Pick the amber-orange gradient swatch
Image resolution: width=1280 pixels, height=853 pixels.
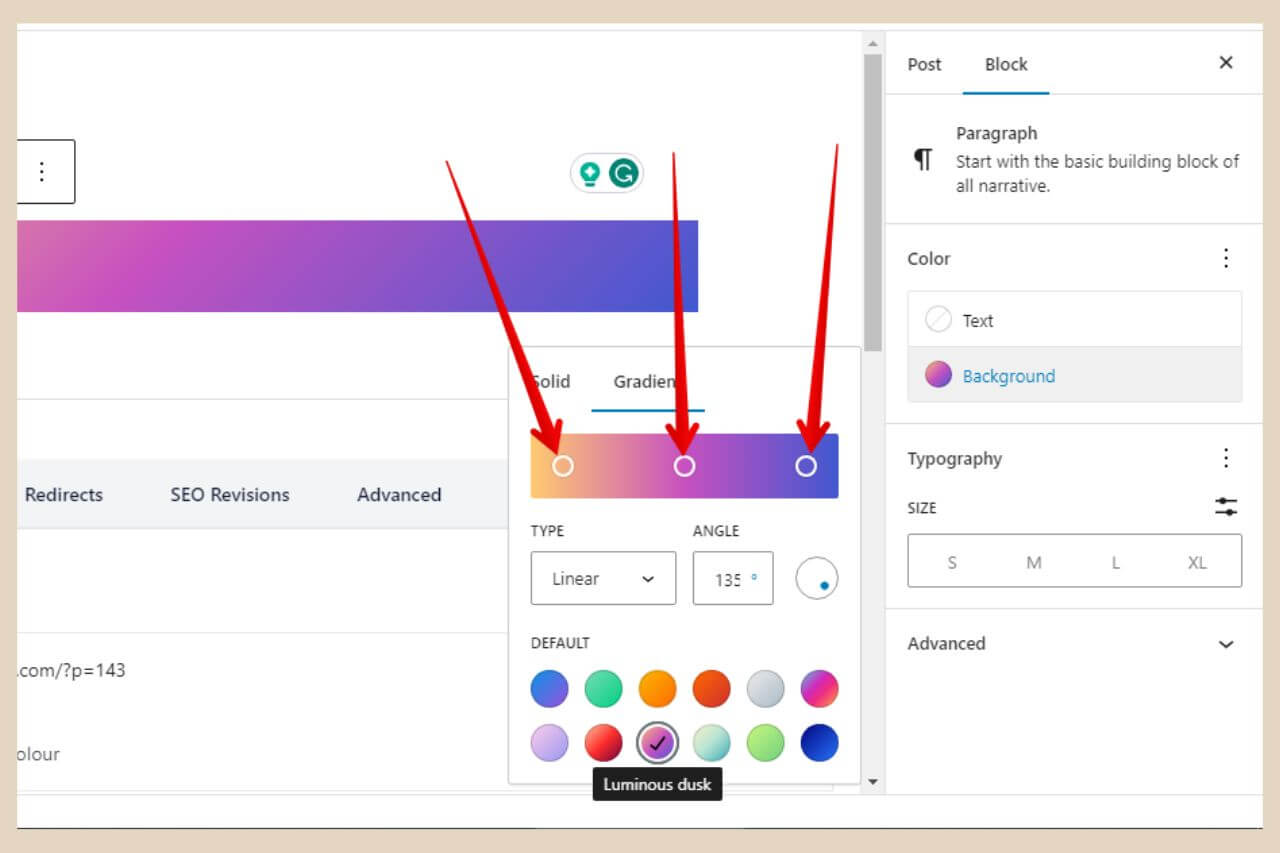click(x=657, y=689)
